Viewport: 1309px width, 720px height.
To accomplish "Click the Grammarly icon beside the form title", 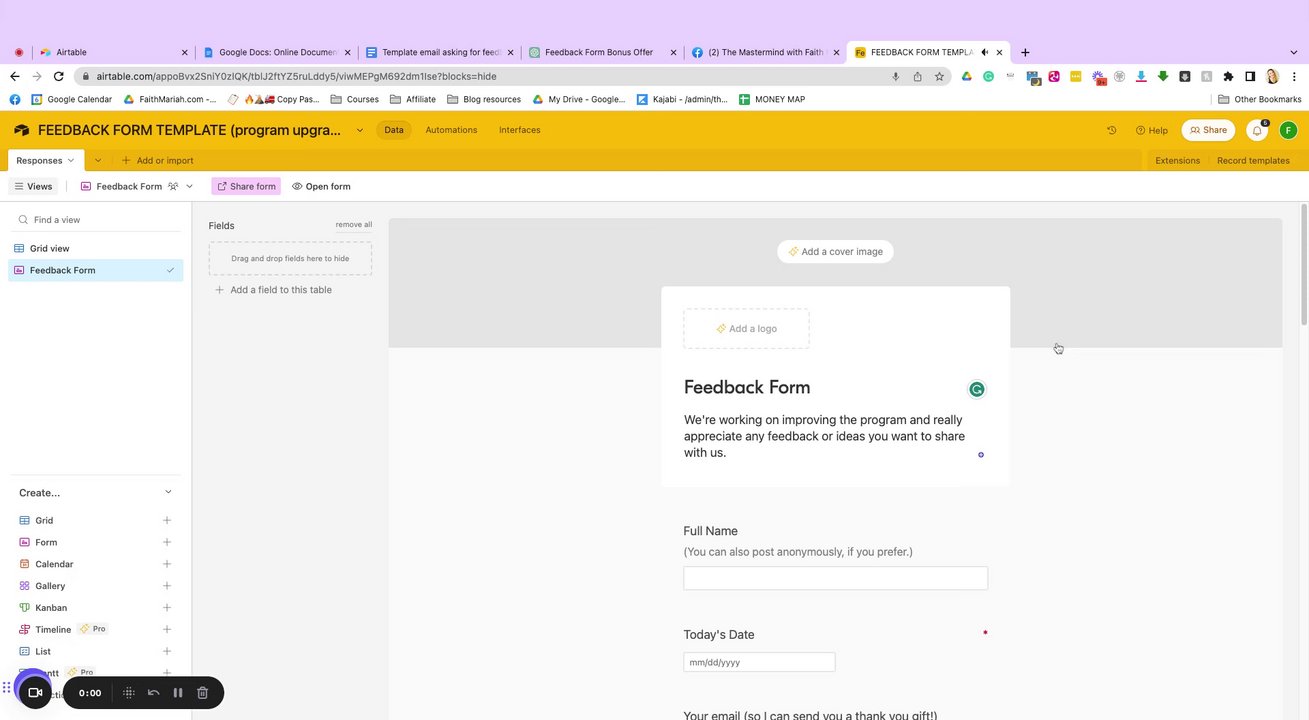I will pyautogui.click(x=977, y=389).
